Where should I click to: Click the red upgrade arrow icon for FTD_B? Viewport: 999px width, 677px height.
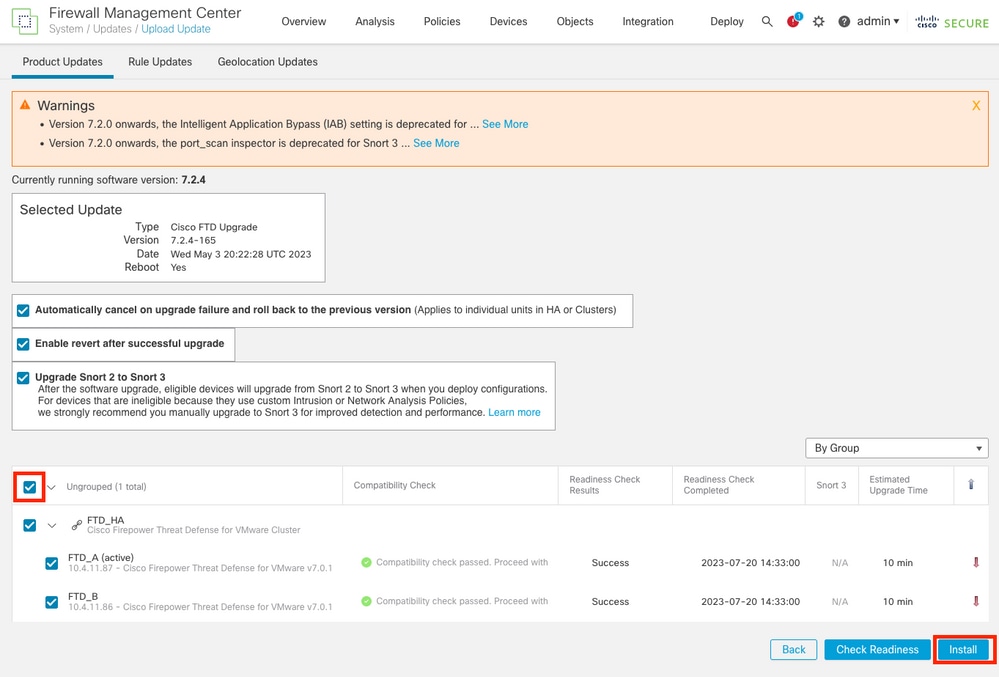point(975,601)
